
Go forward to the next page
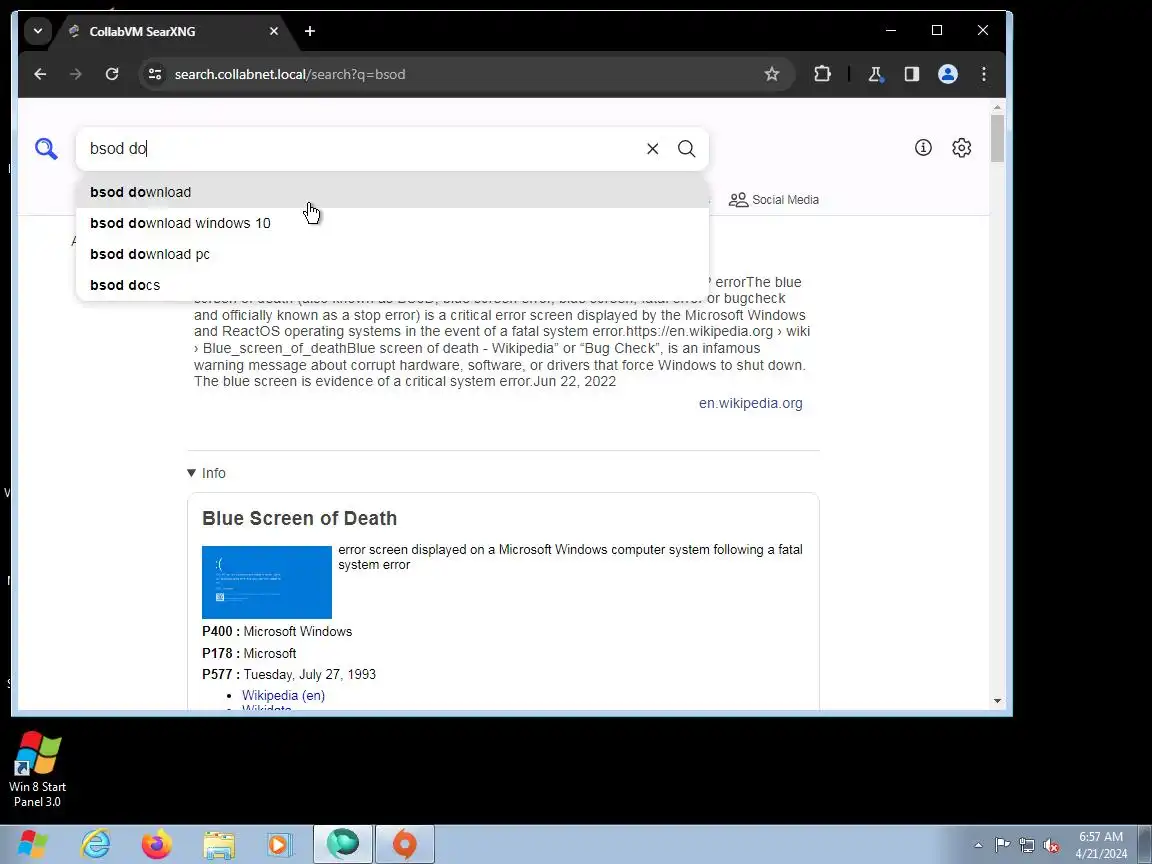click(x=76, y=74)
